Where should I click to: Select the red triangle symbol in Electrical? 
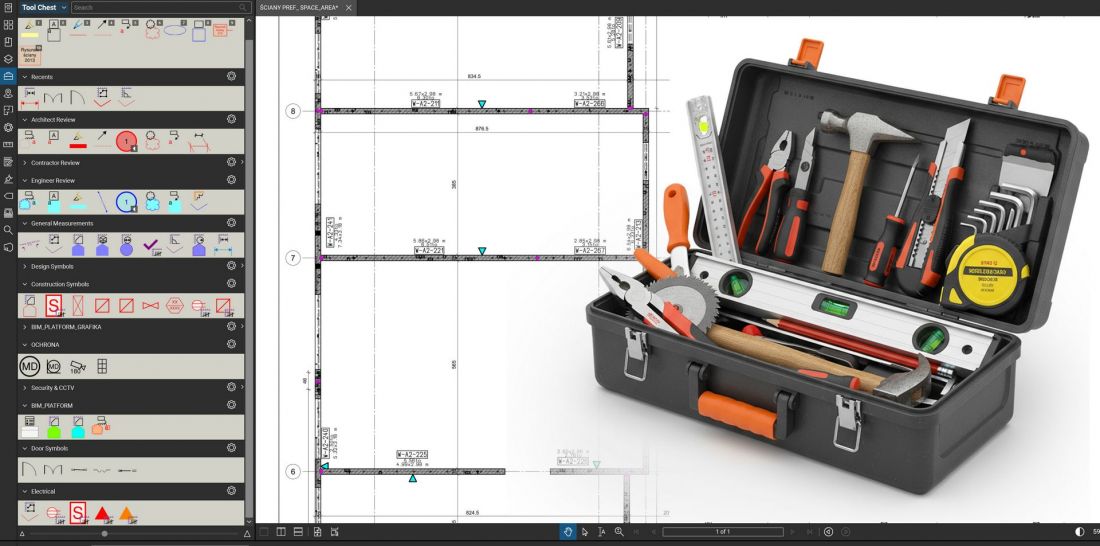pos(102,513)
